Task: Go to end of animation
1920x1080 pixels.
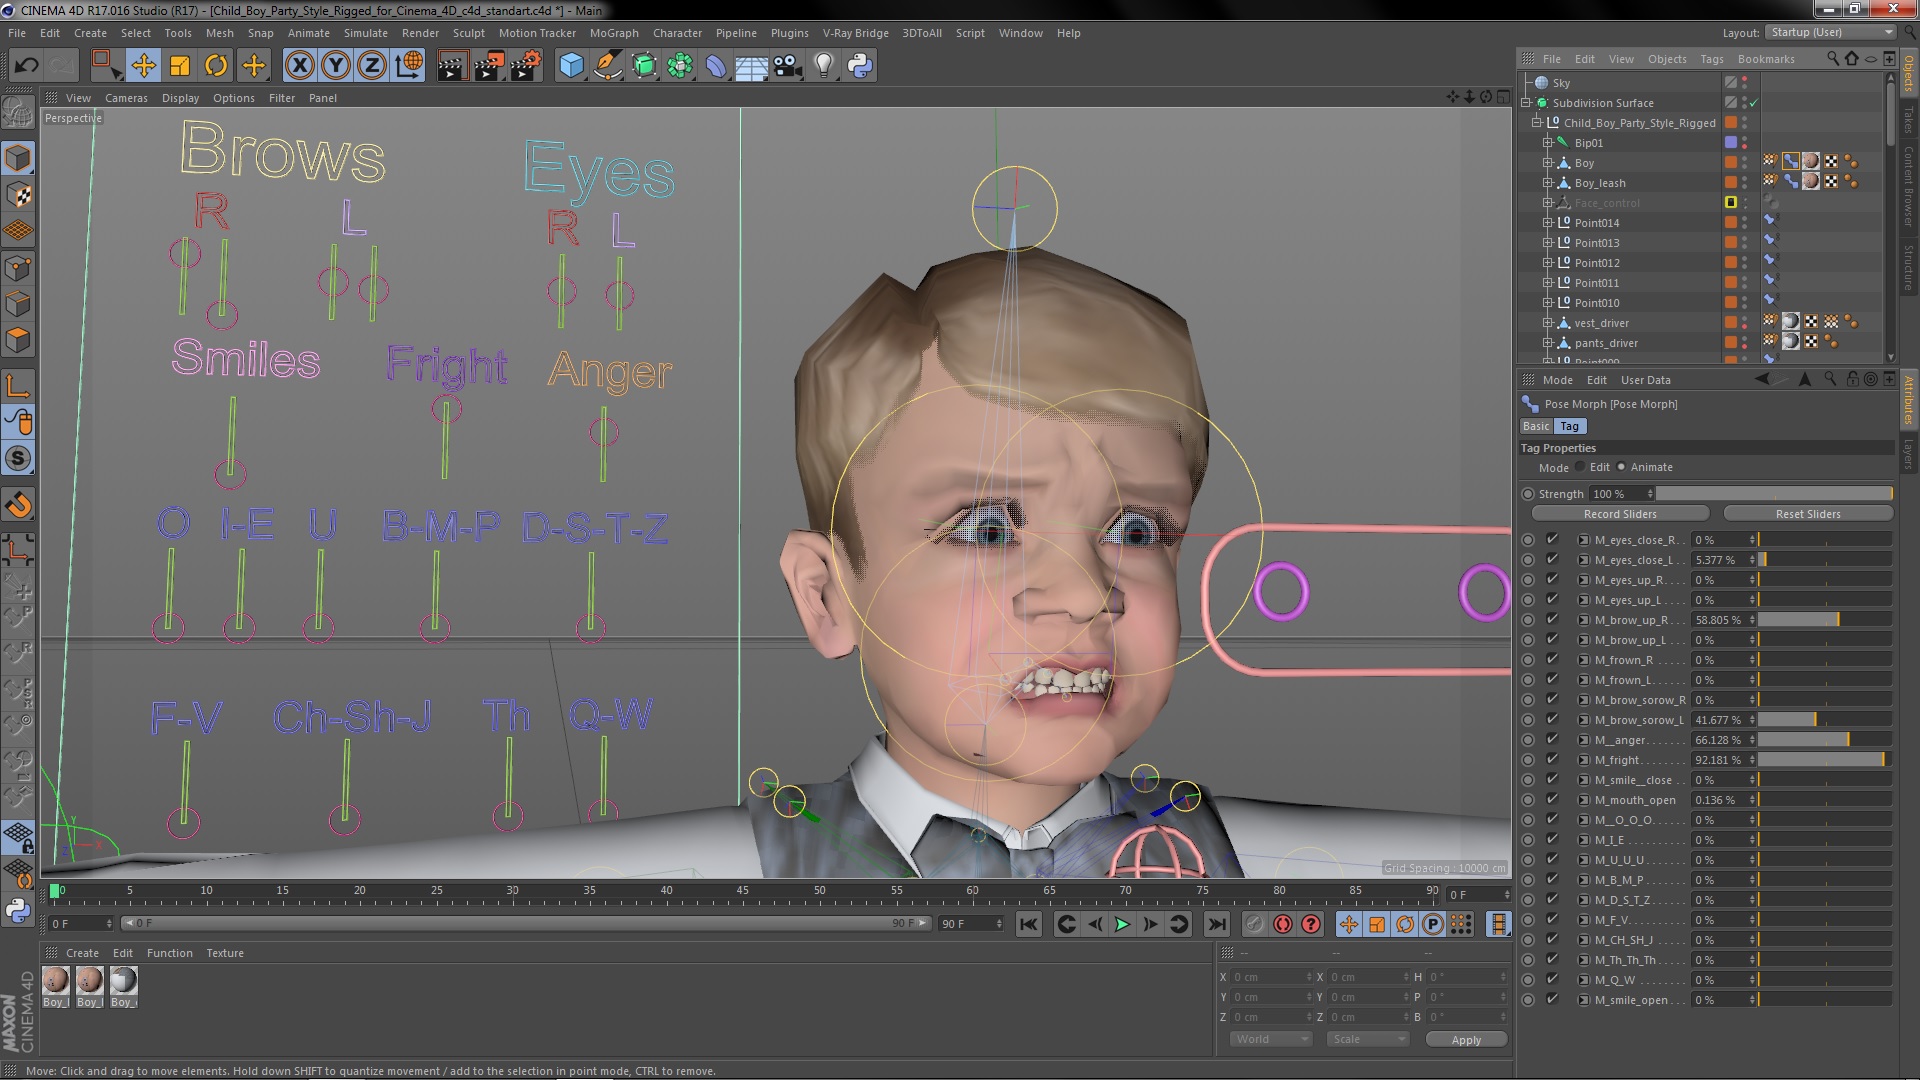Action: point(1216,924)
